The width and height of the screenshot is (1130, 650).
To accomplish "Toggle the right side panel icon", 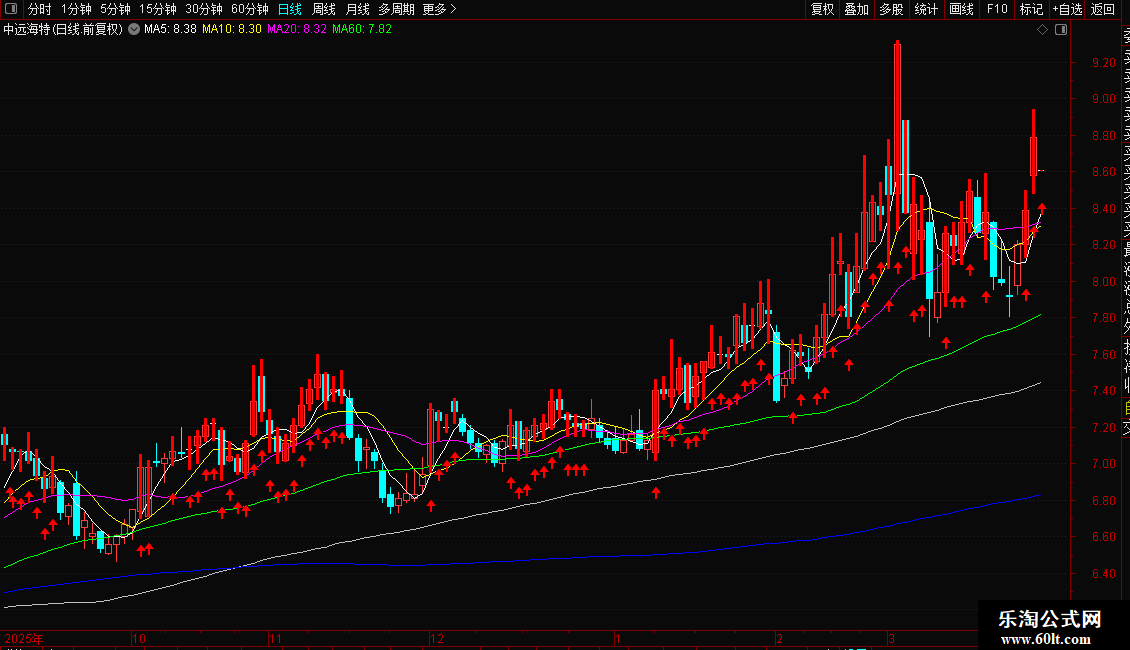I will coord(1061,30).
